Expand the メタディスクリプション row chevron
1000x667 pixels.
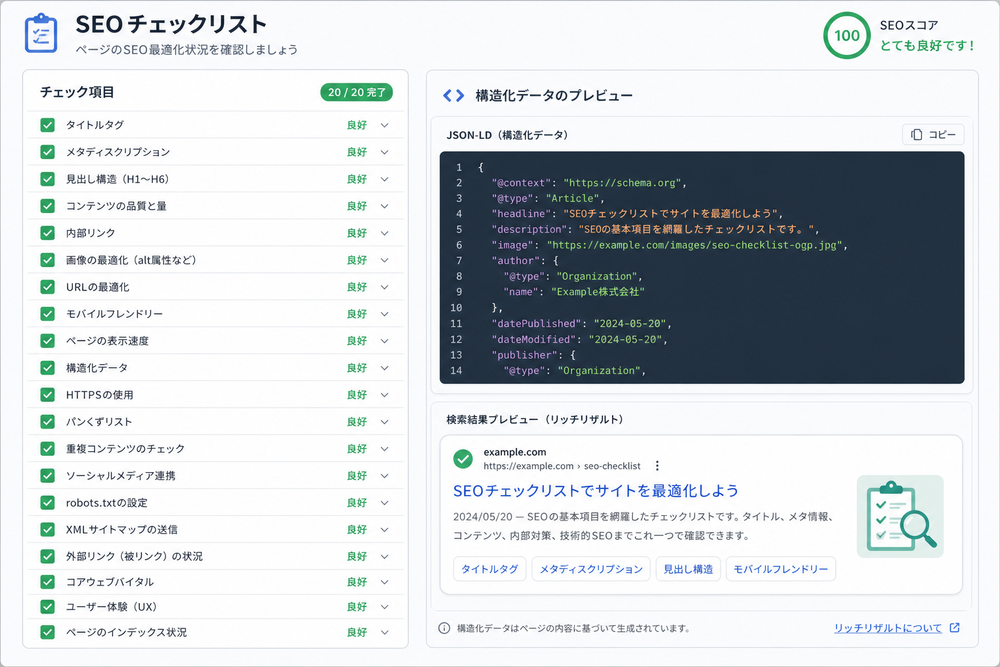[385, 152]
